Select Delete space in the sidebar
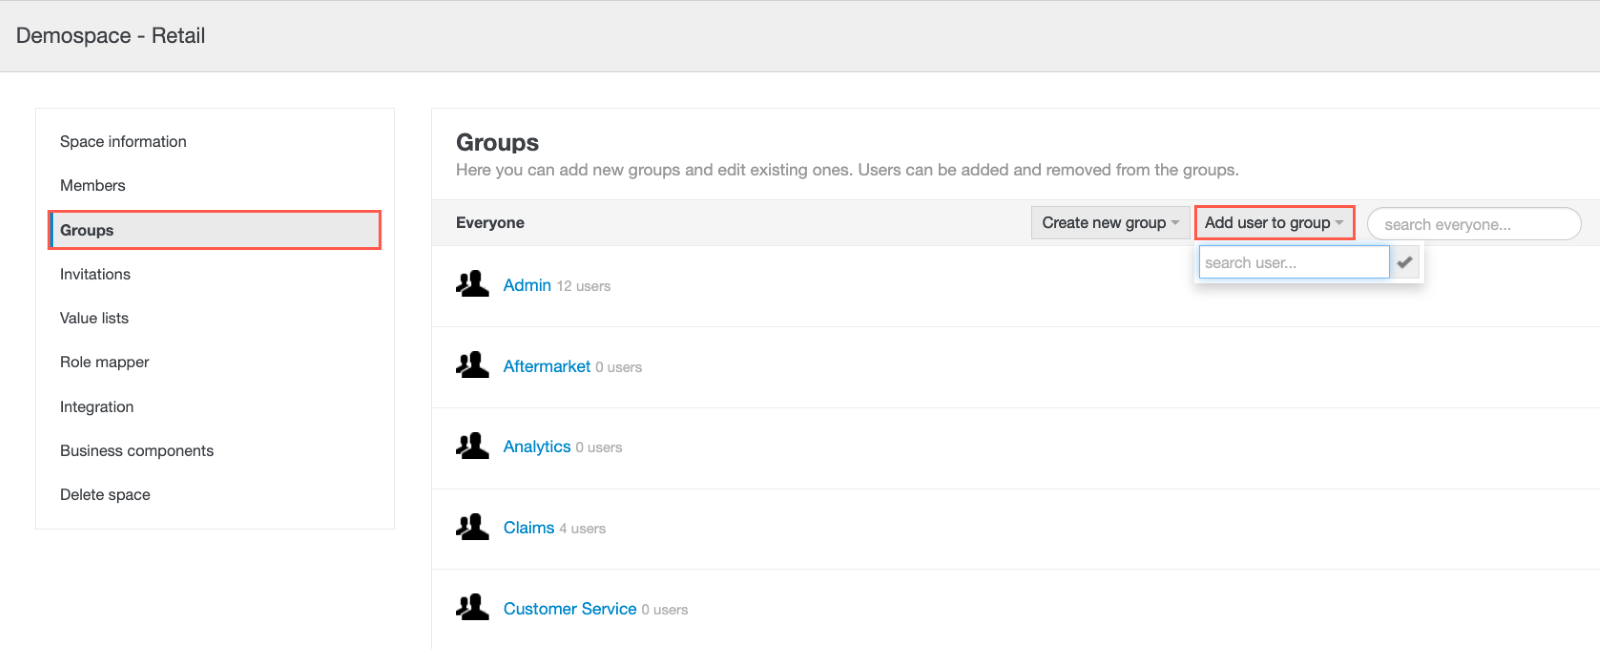This screenshot has height=649, width=1600. 105,495
